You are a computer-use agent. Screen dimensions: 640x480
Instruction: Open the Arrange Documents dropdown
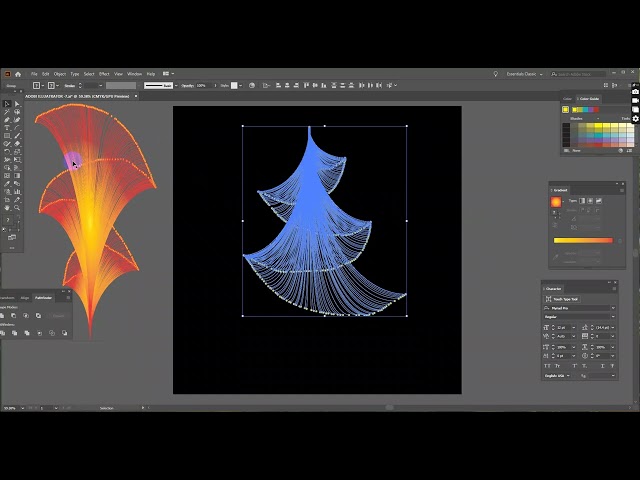pyautogui.click(x=168, y=74)
